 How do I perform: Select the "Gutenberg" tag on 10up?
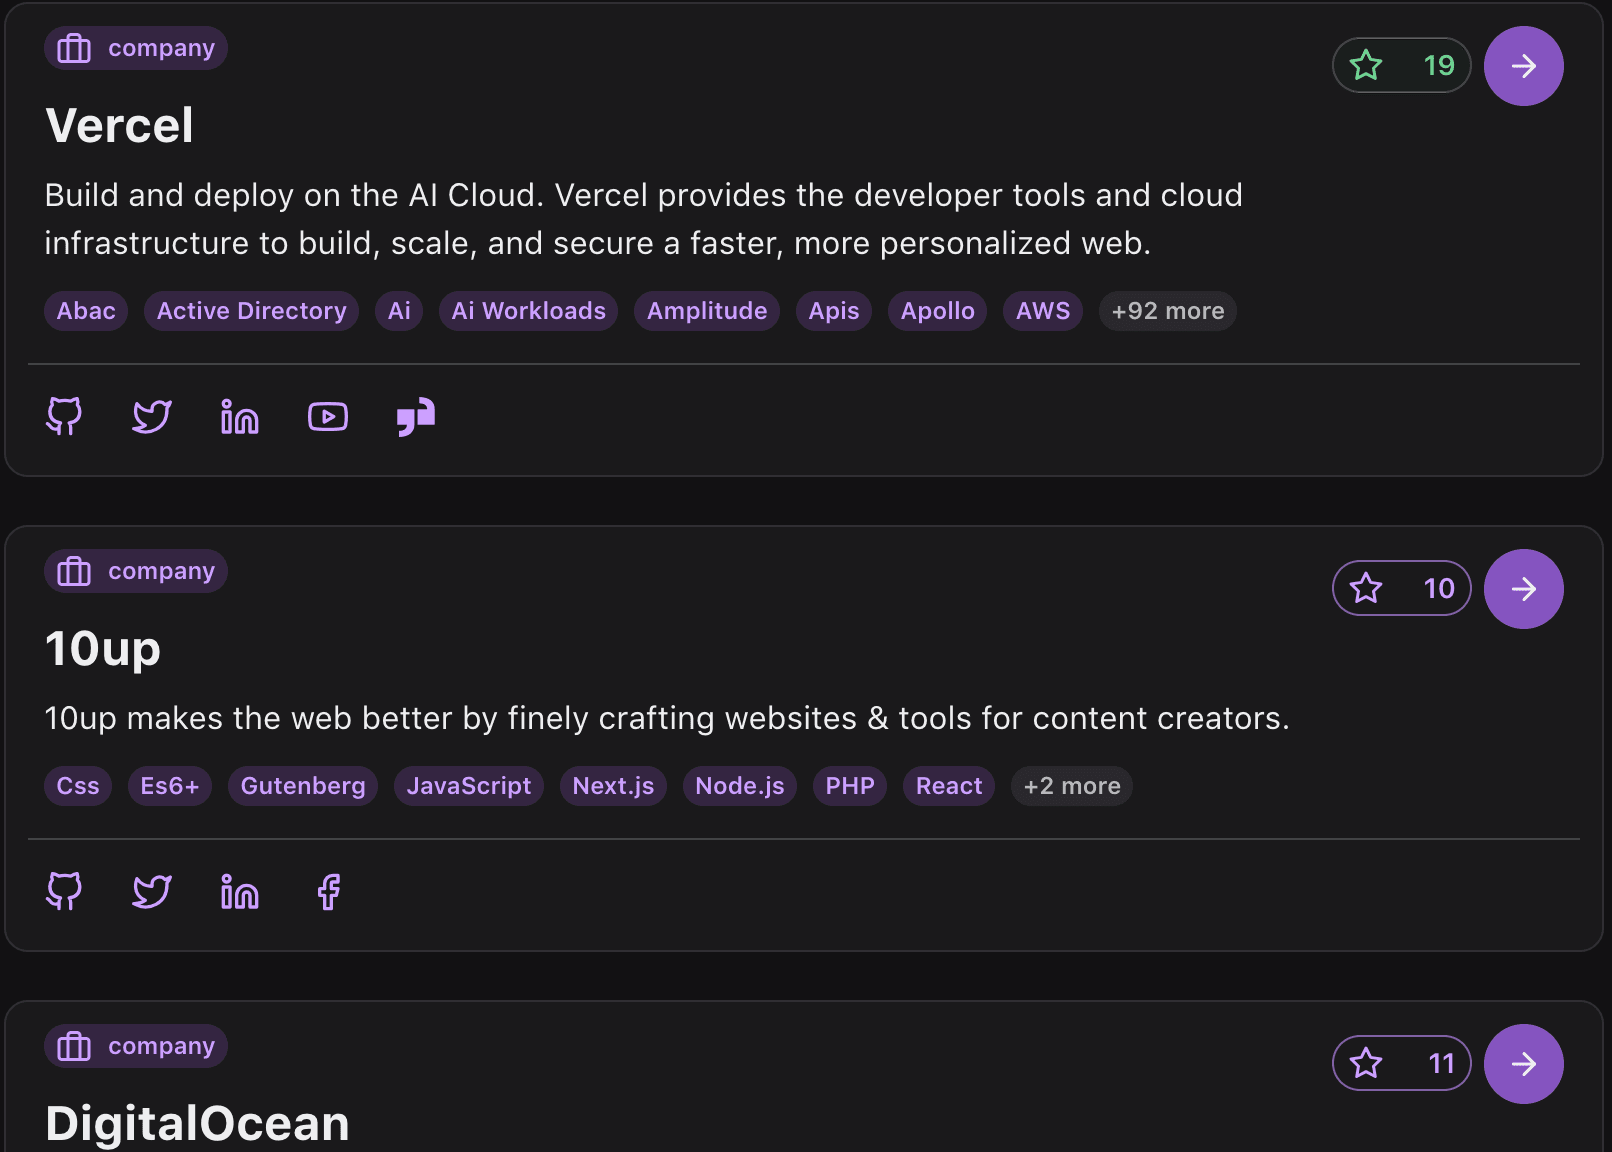coord(303,786)
